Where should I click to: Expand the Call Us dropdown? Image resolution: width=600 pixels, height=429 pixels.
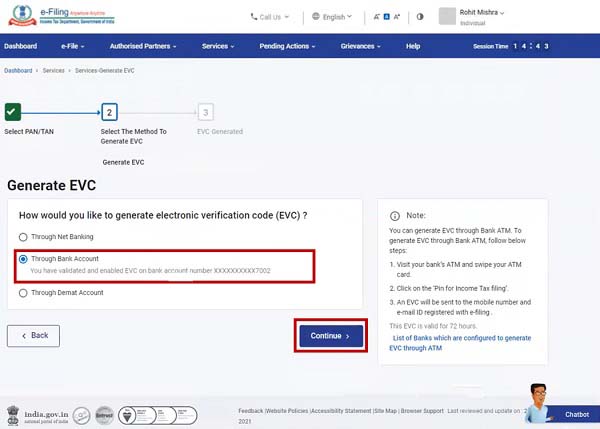click(x=269, y=17)
